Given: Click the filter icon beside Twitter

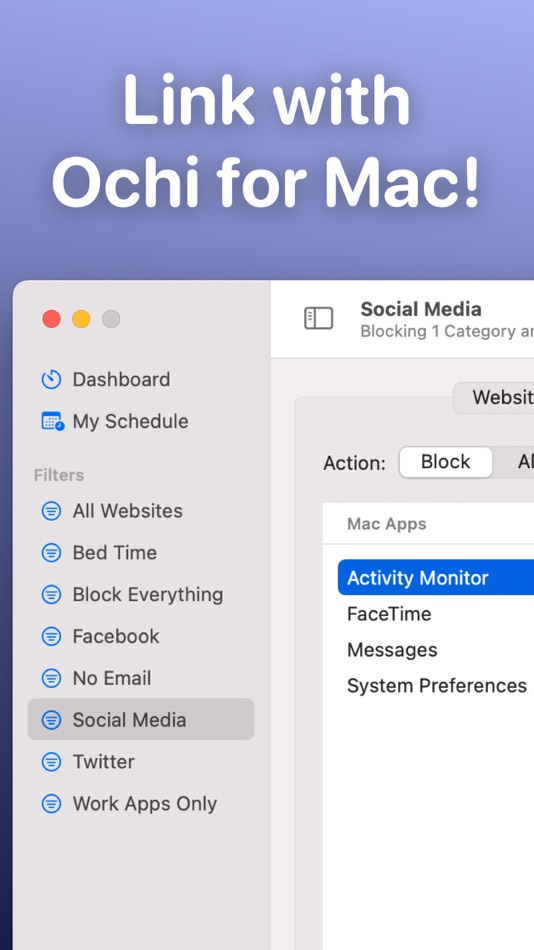Looking at the screenshot, I should (51, 762).
